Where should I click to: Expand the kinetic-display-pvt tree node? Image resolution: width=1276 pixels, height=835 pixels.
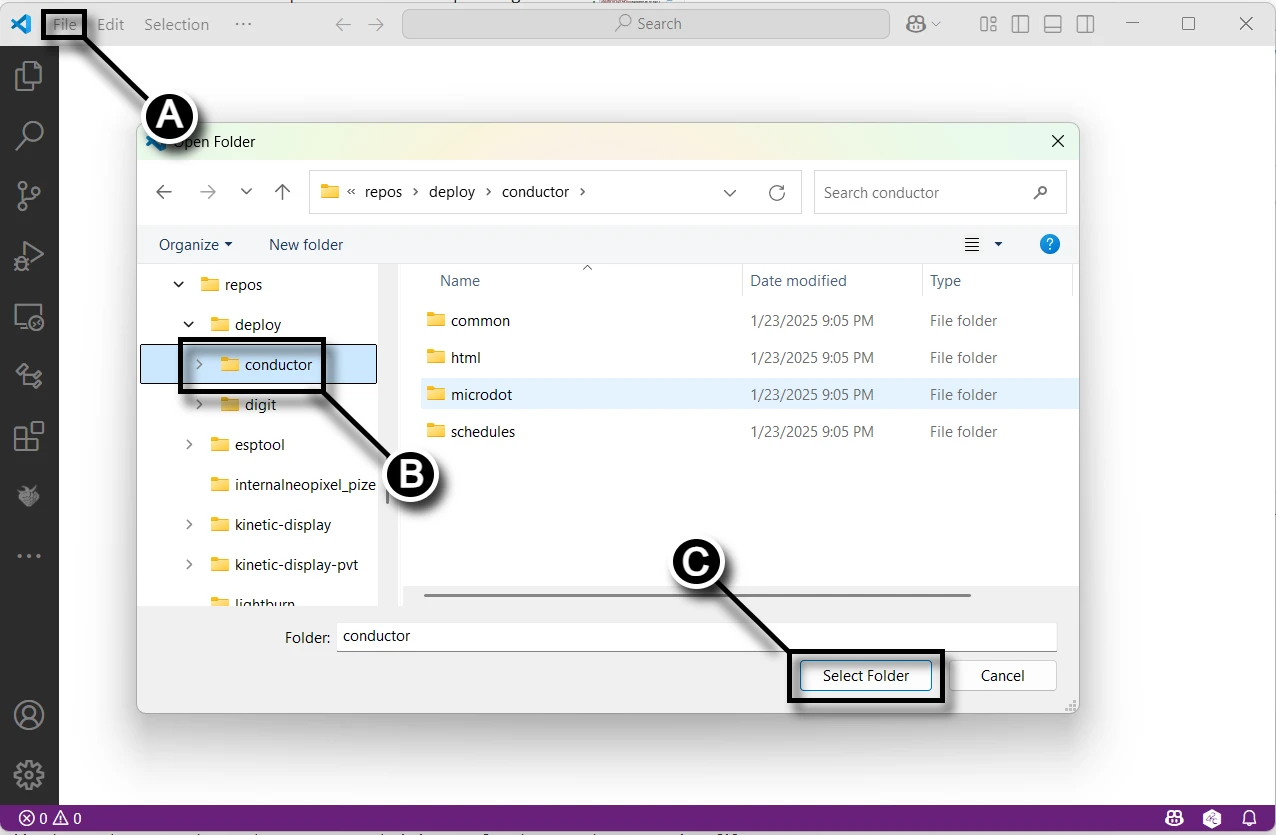point(189,565)
